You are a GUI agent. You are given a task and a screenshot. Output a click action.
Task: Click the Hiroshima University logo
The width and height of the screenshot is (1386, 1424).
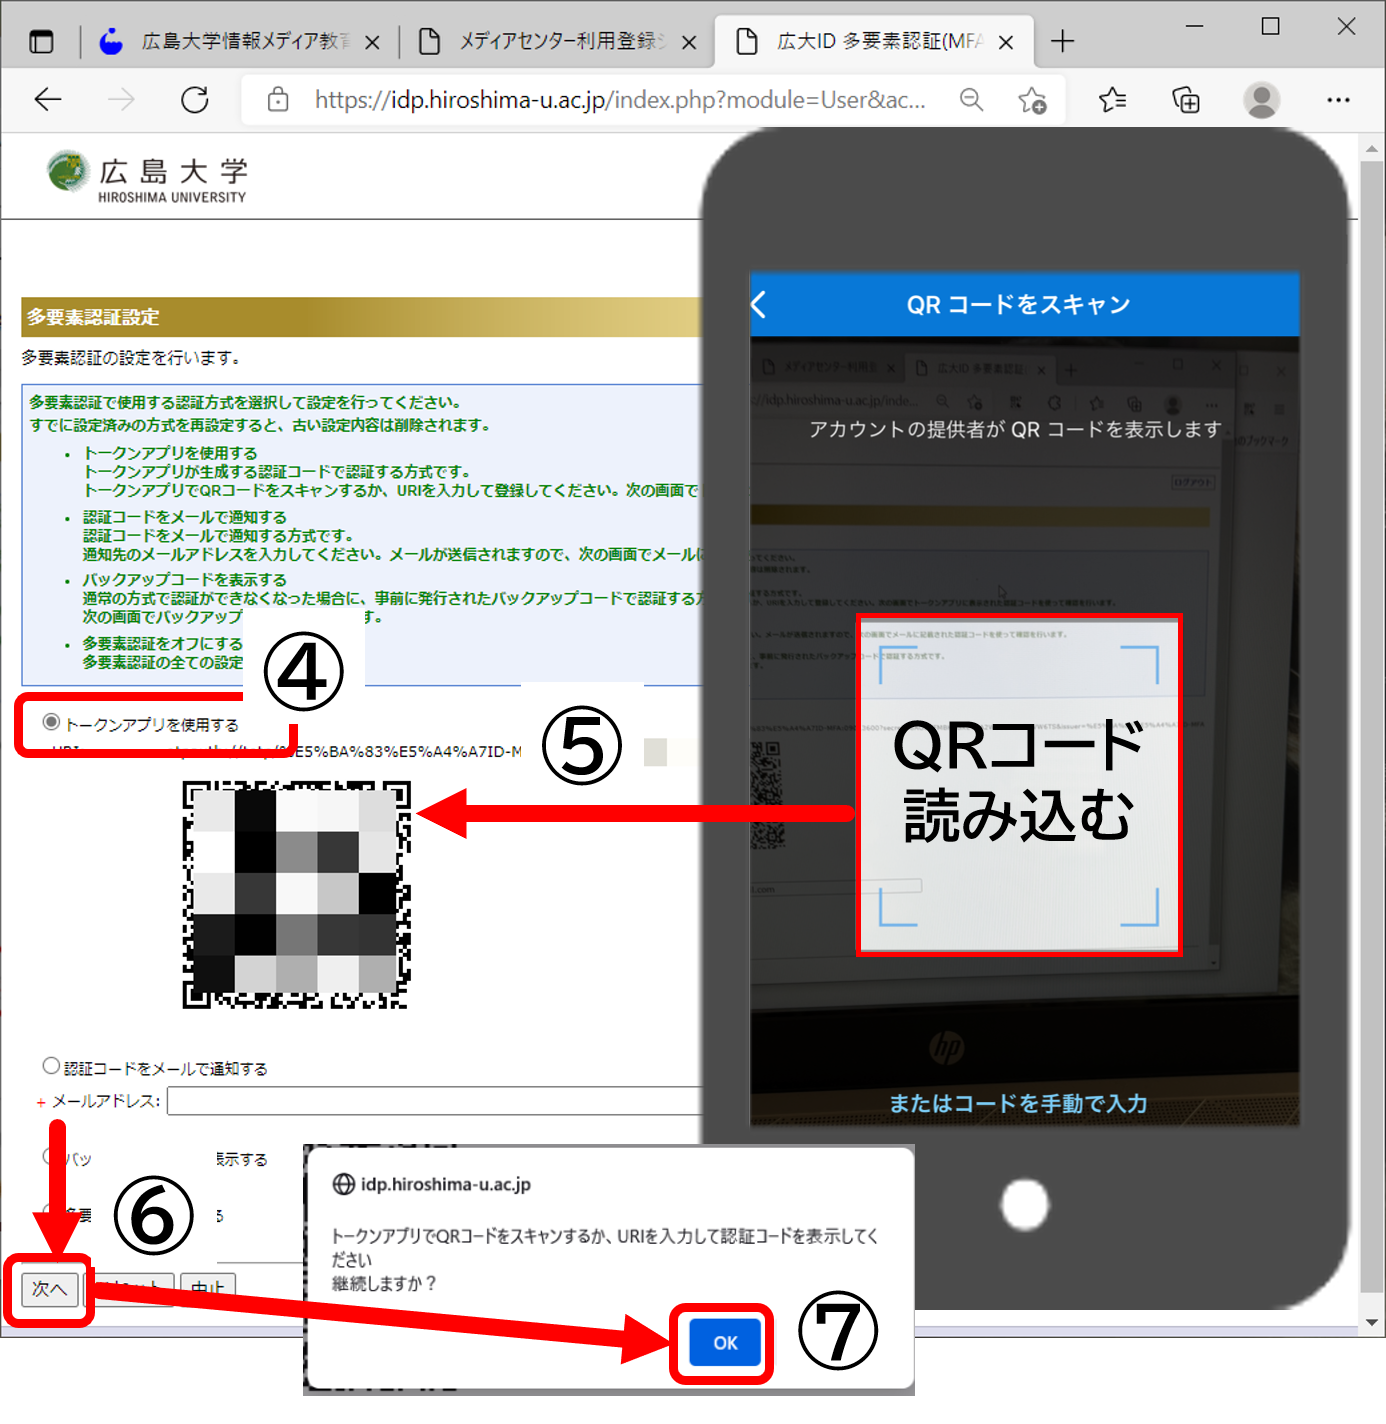coord(147,177)
